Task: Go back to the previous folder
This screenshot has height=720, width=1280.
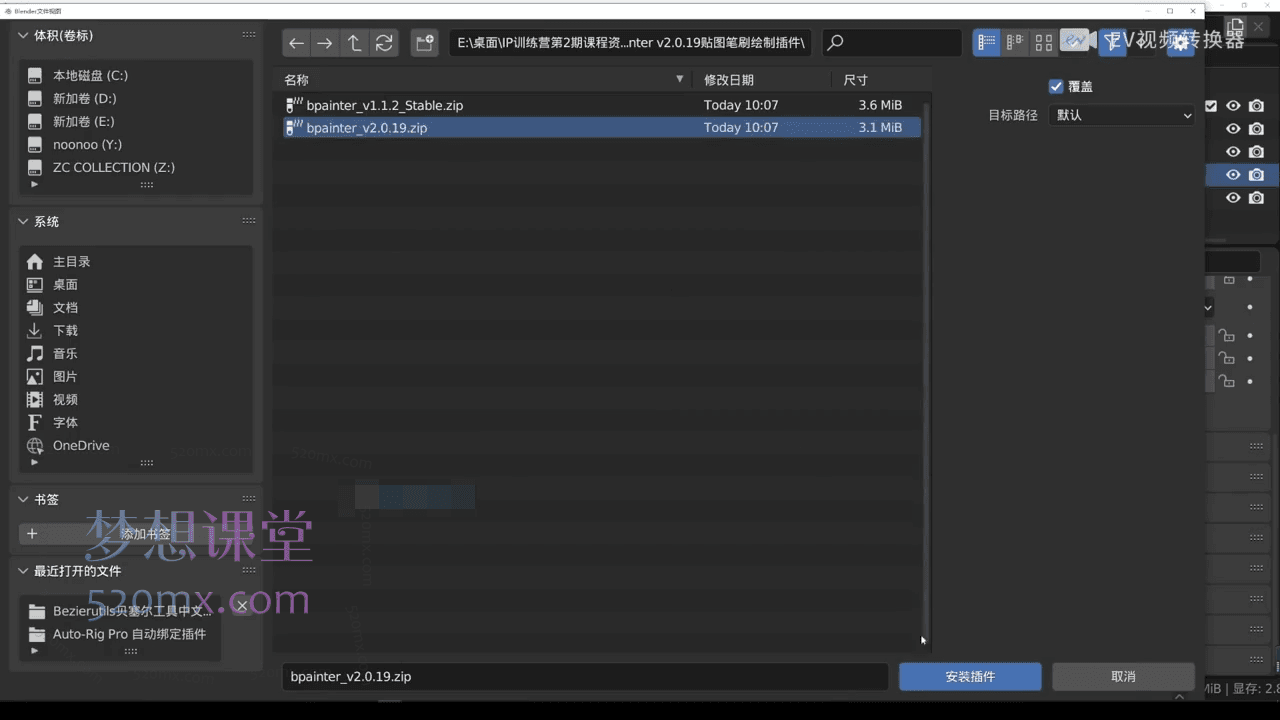Action: click(295, 43)
